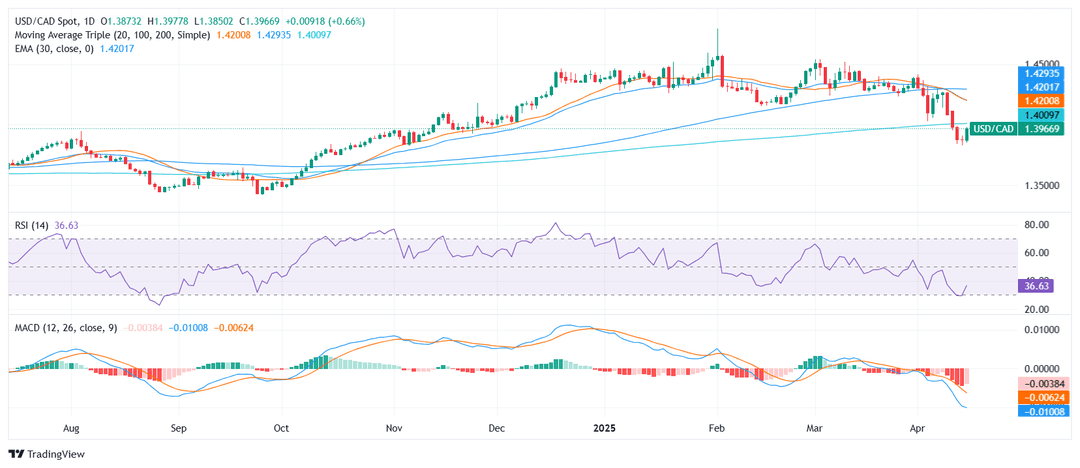Select the USD/CAD Spot symbol title
The height and width of the screenshot is (468, 1080).
pos(49,21)
